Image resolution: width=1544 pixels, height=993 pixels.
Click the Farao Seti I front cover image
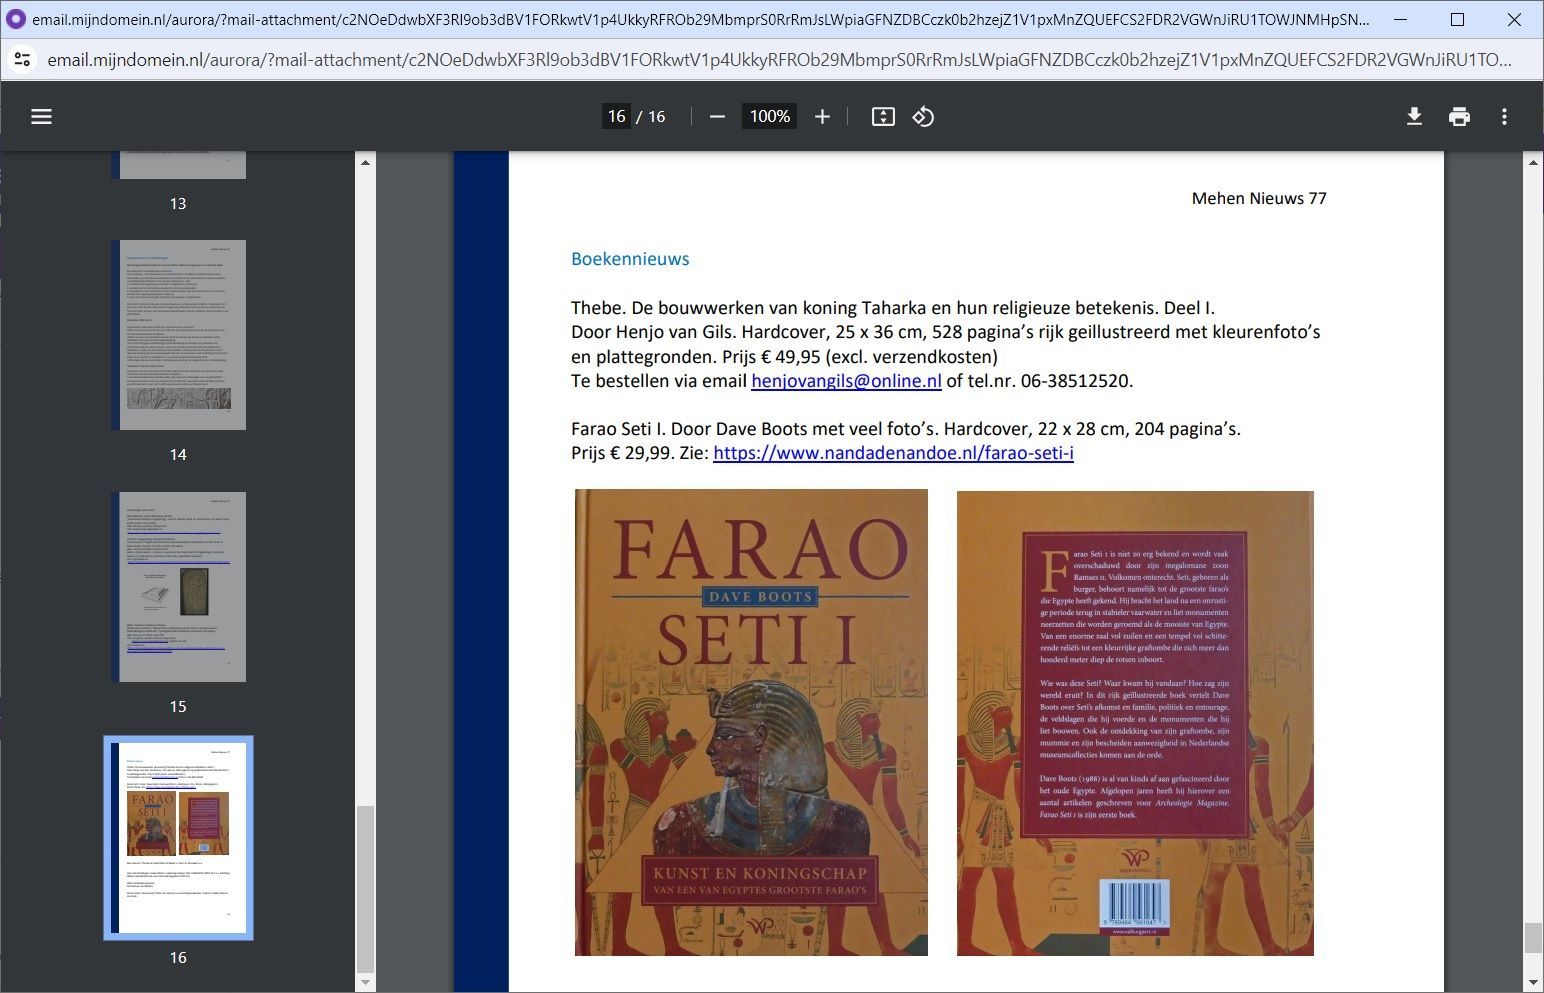point(751,722)
